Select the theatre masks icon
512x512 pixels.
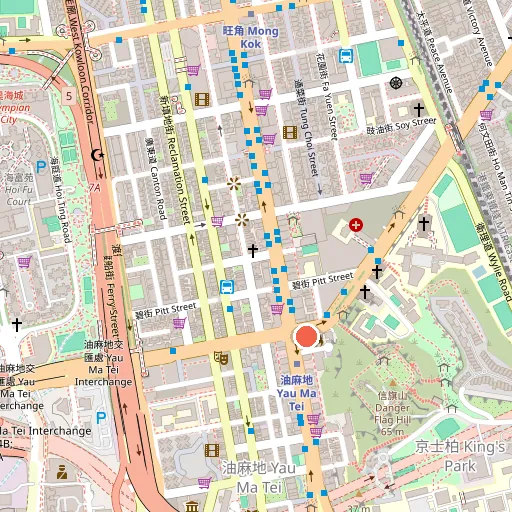click(x=221, y=358)
